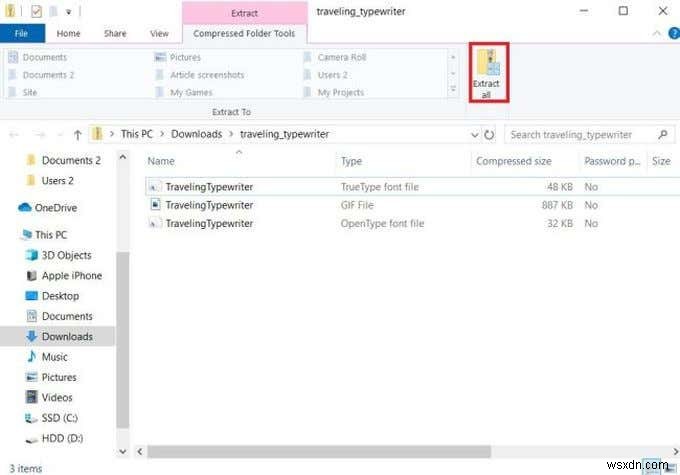
Task: Click the Up one level arrow
Action: click(78, 135)
